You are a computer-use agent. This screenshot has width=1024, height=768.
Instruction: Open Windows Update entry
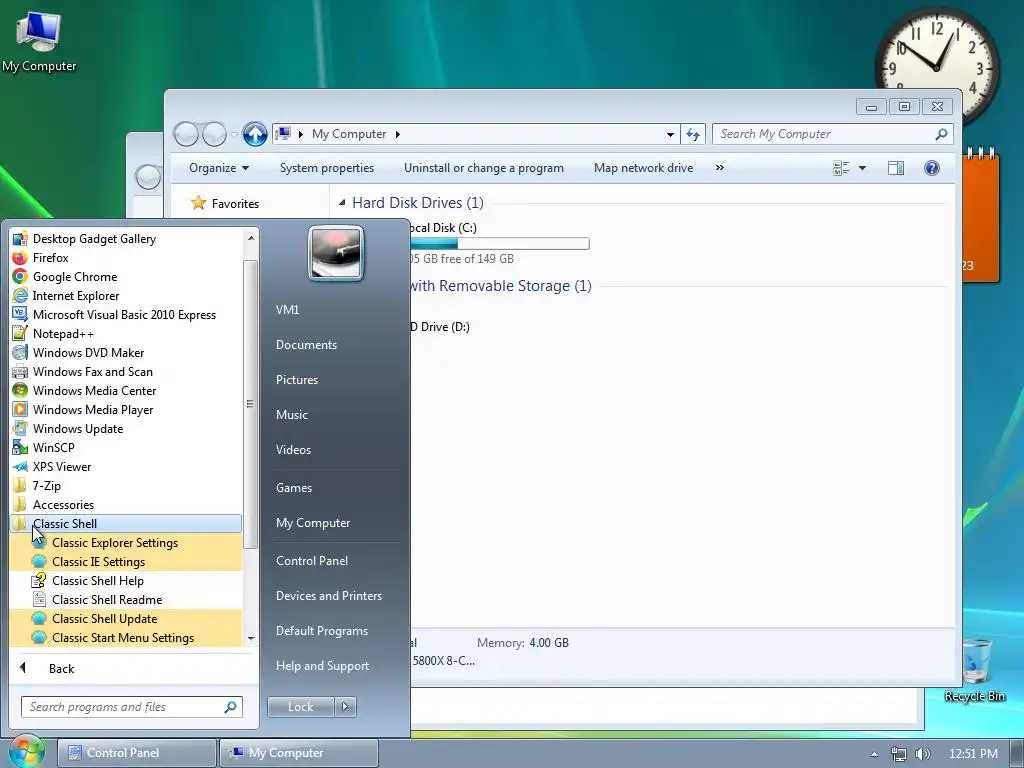tap(125, 428)
